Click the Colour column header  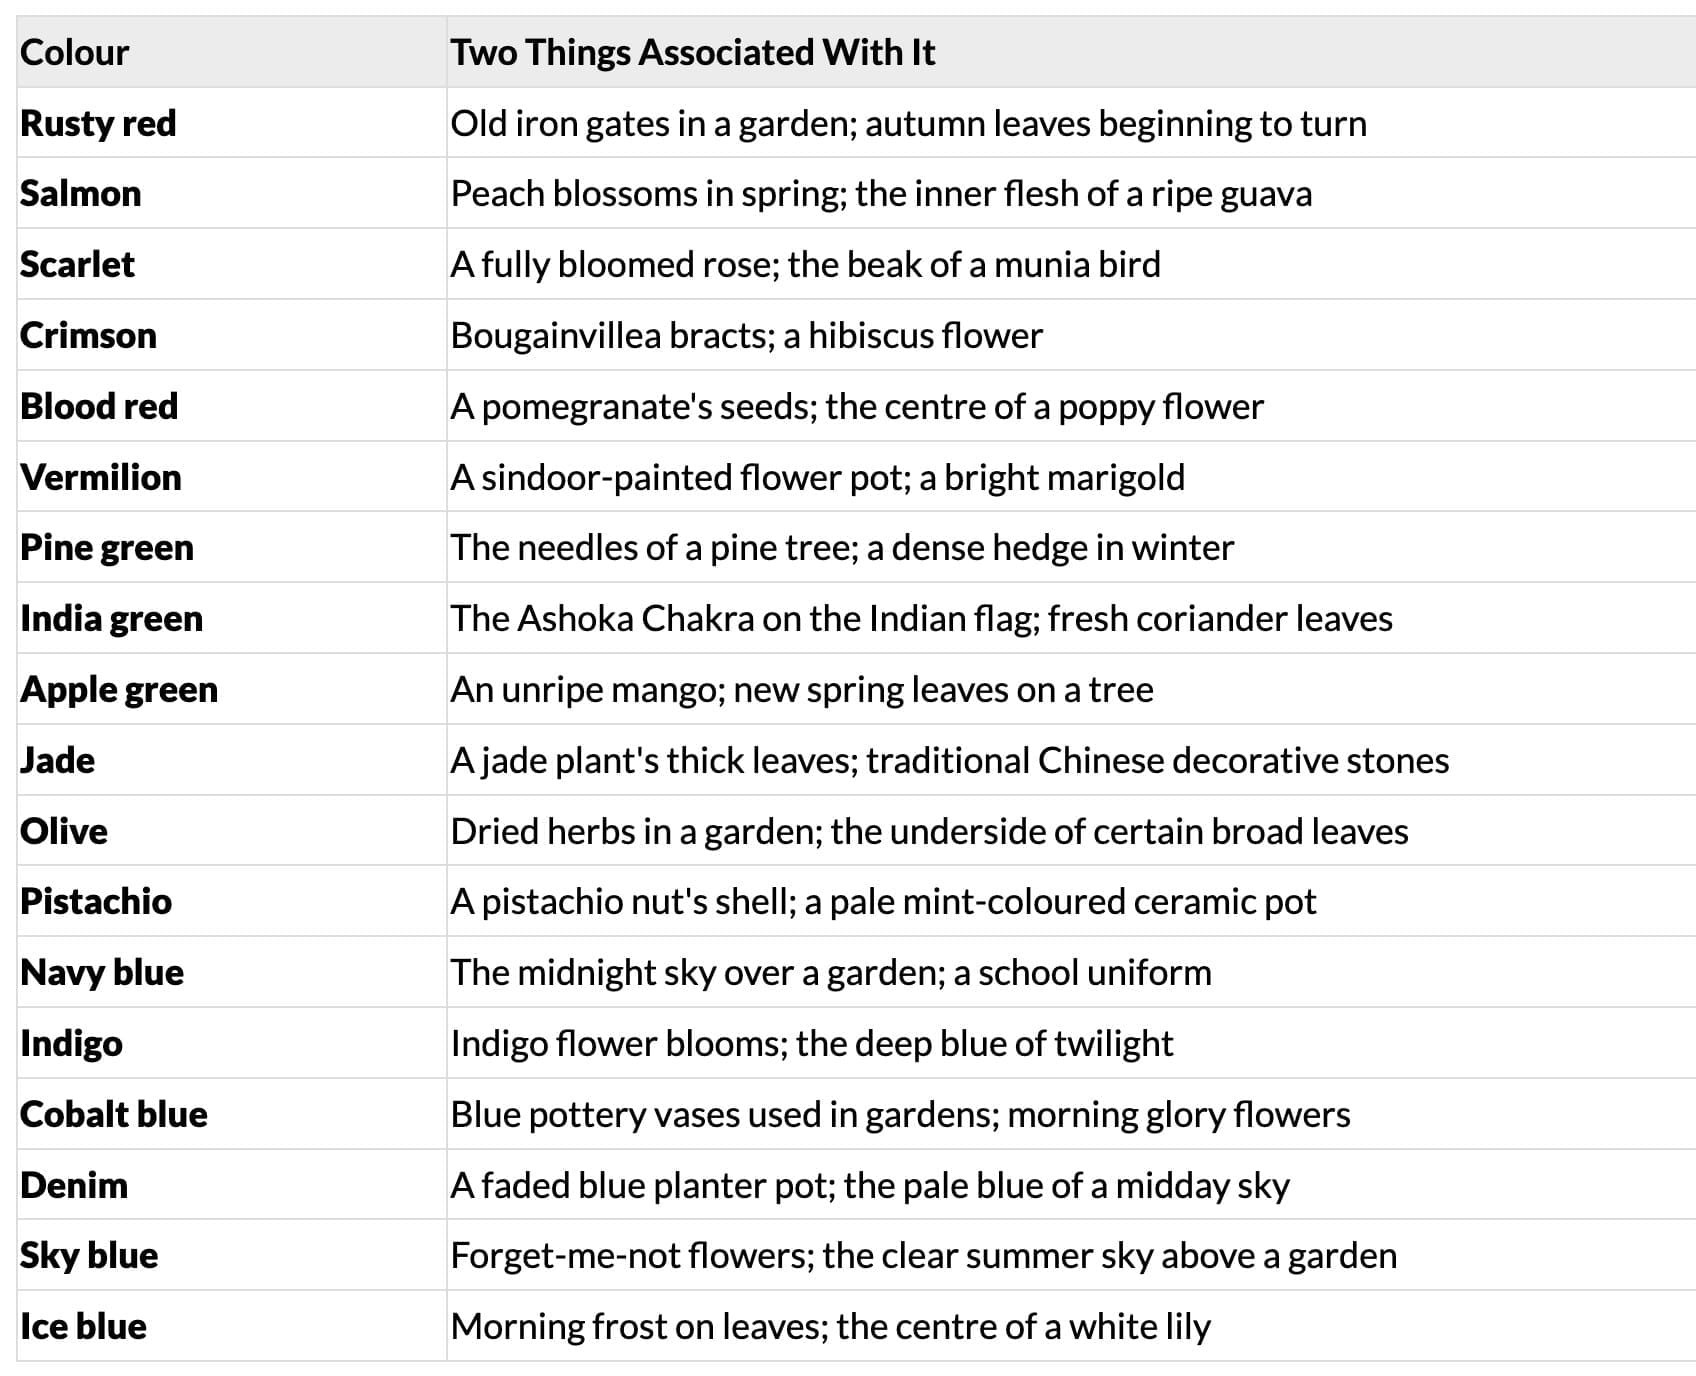(75, 52)
